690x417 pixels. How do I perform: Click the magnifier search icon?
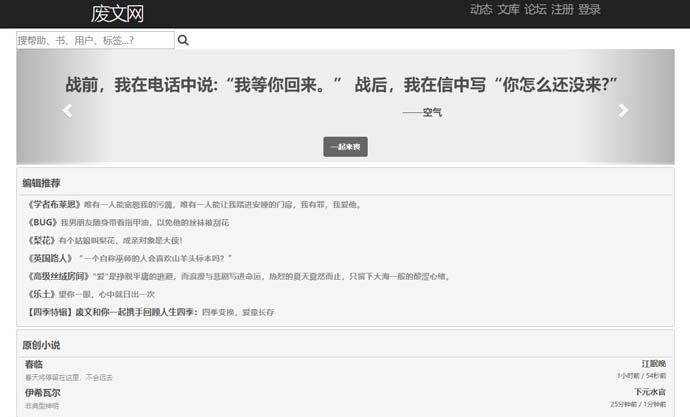183,41
